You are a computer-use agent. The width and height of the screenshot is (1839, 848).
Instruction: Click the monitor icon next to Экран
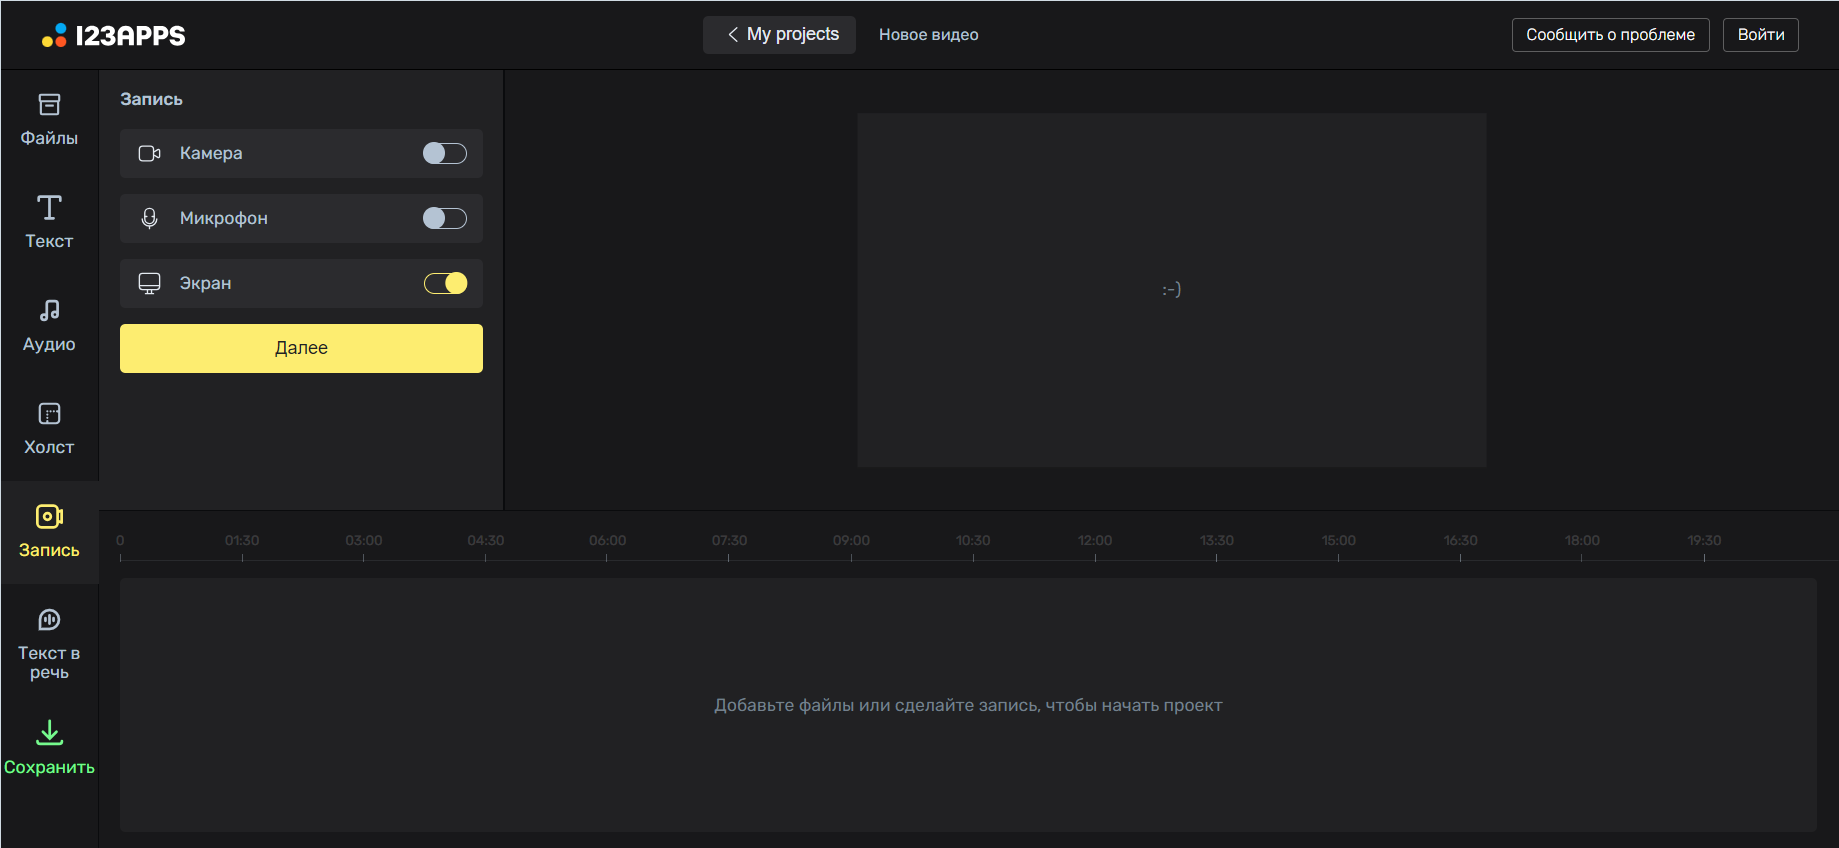(x=149, y=284)
